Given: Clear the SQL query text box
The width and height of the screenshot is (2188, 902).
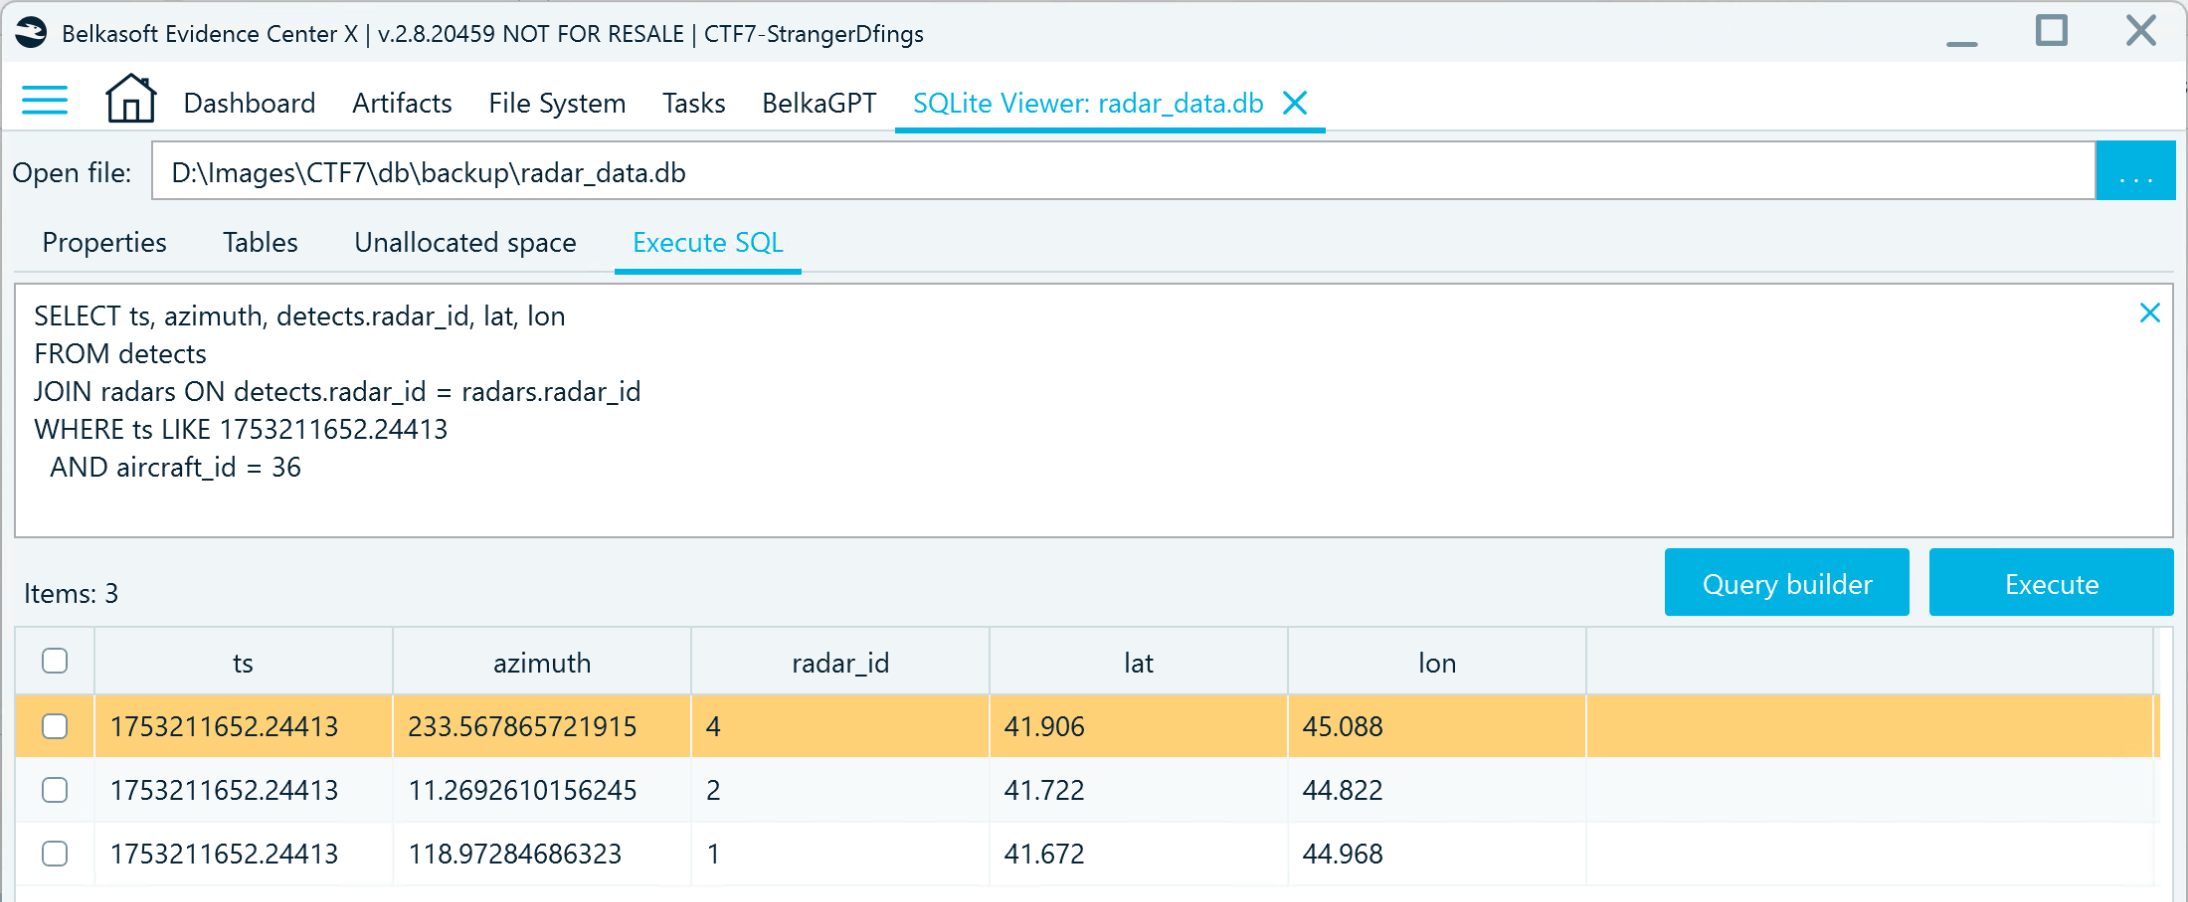Looking at the screenshot, I should tap(2149, 313).
